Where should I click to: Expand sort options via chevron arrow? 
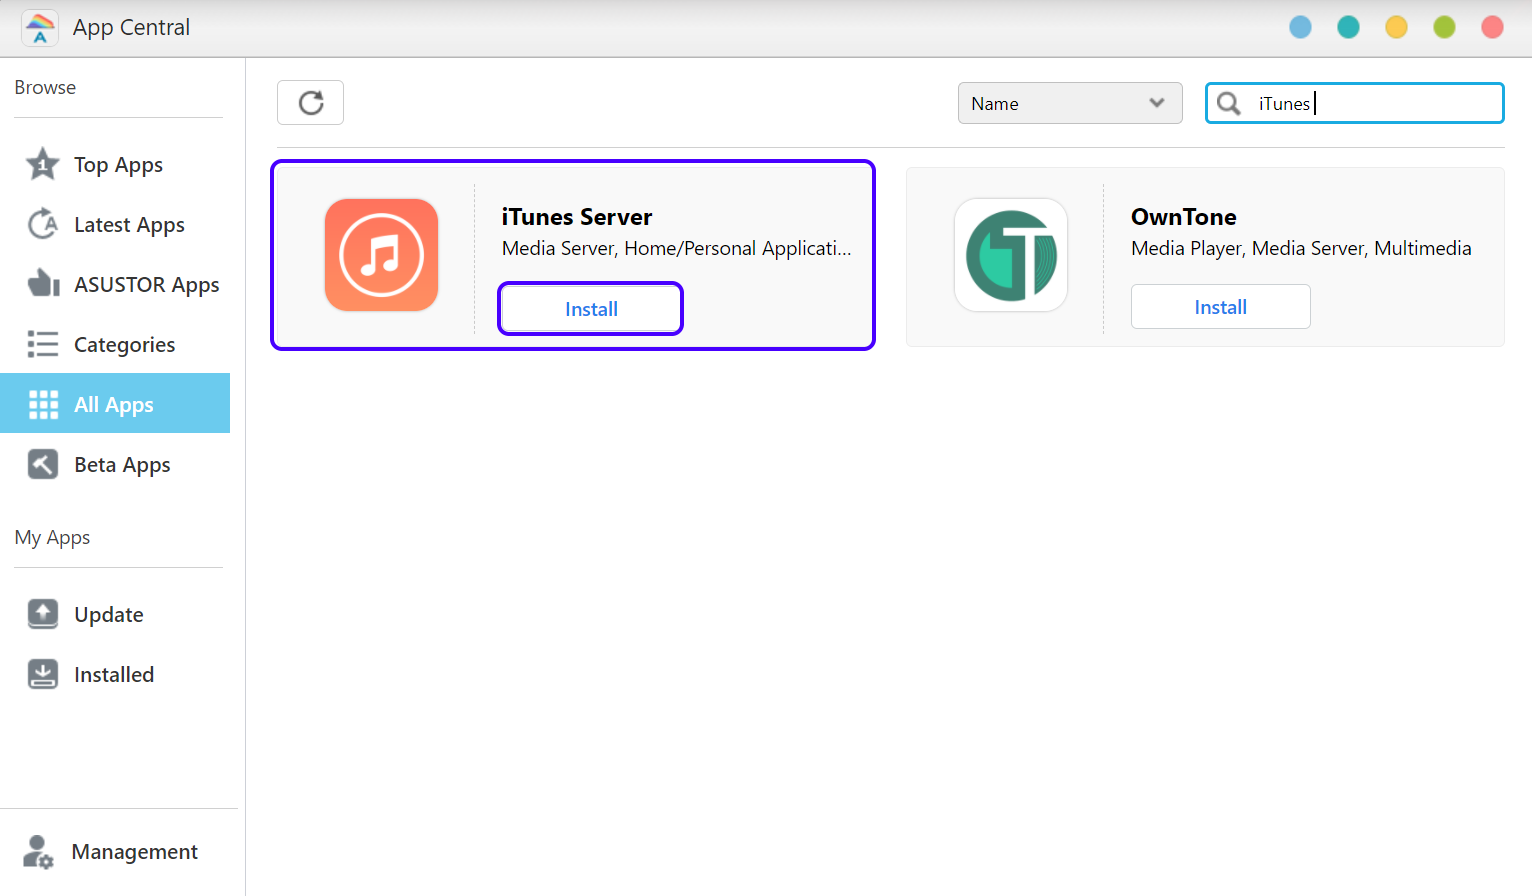[x=1157, y=103]
